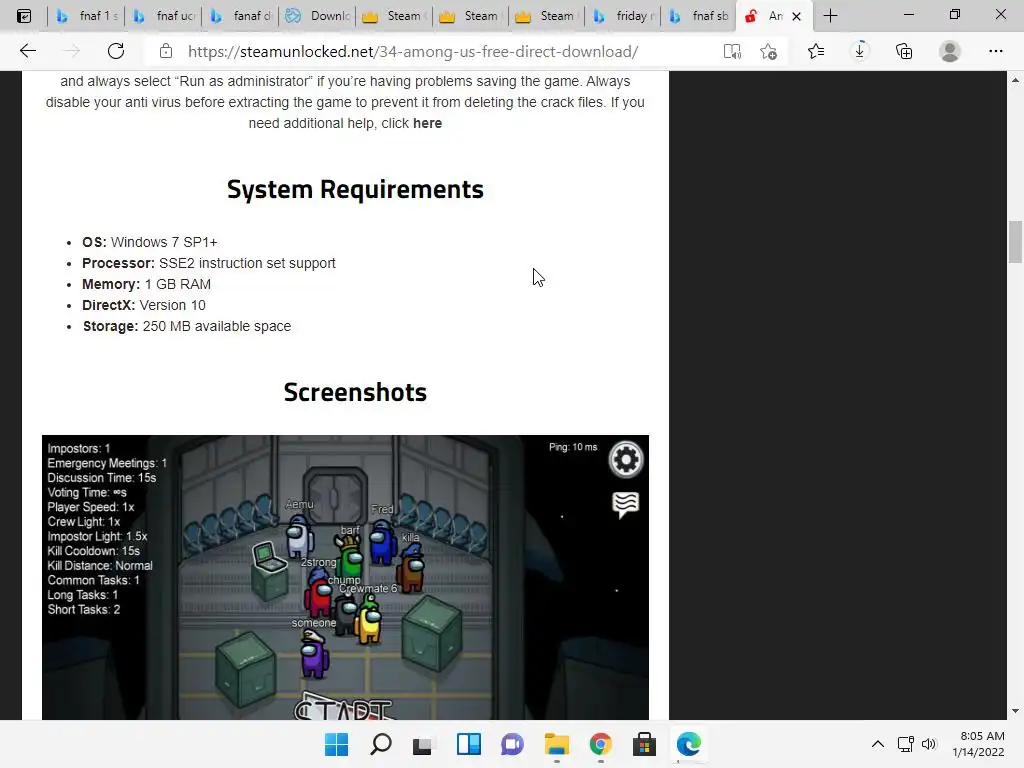Open the tab actions menu icon

point(24,16)
